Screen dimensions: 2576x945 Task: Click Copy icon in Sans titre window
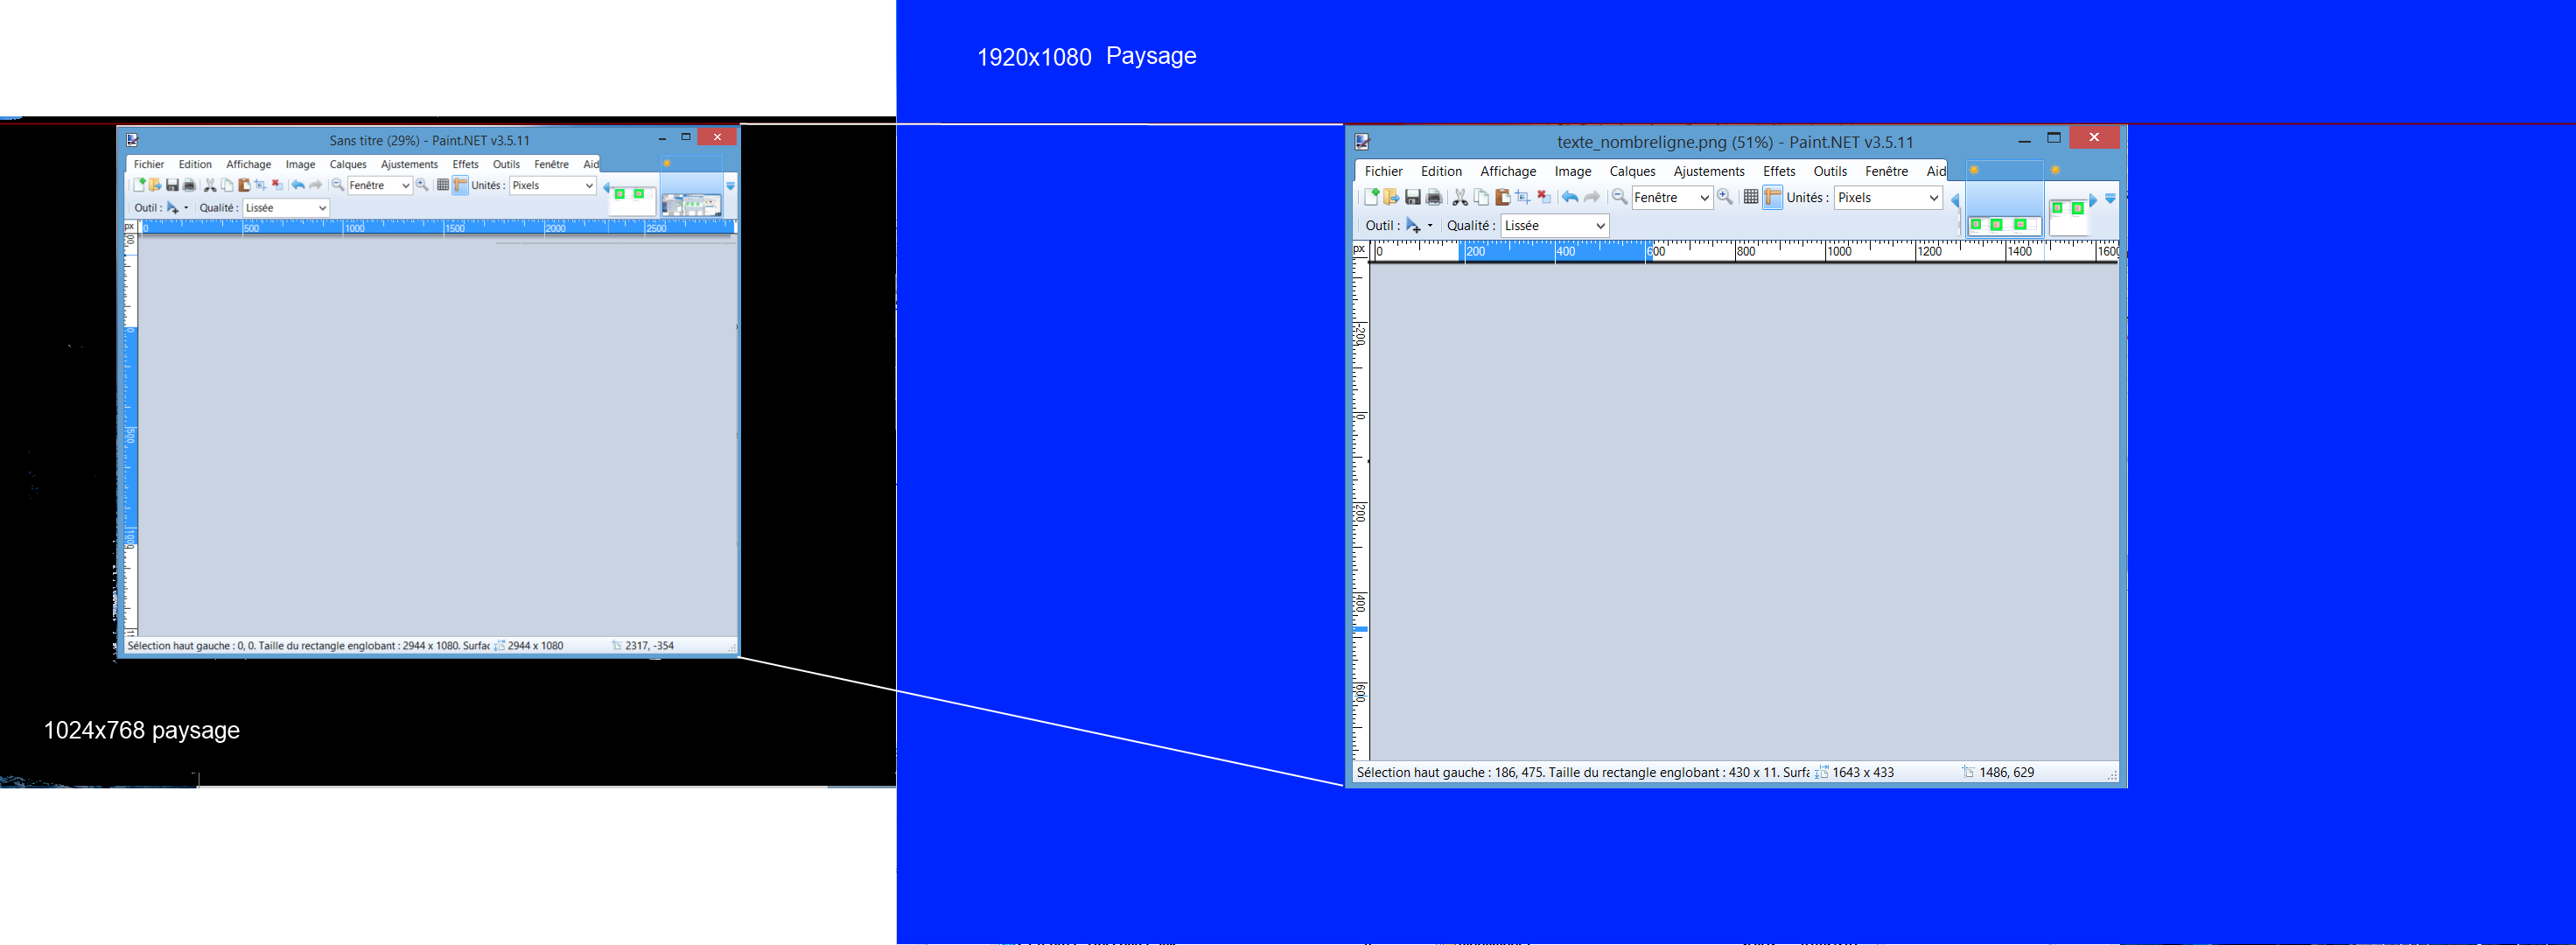coord(227,185)
